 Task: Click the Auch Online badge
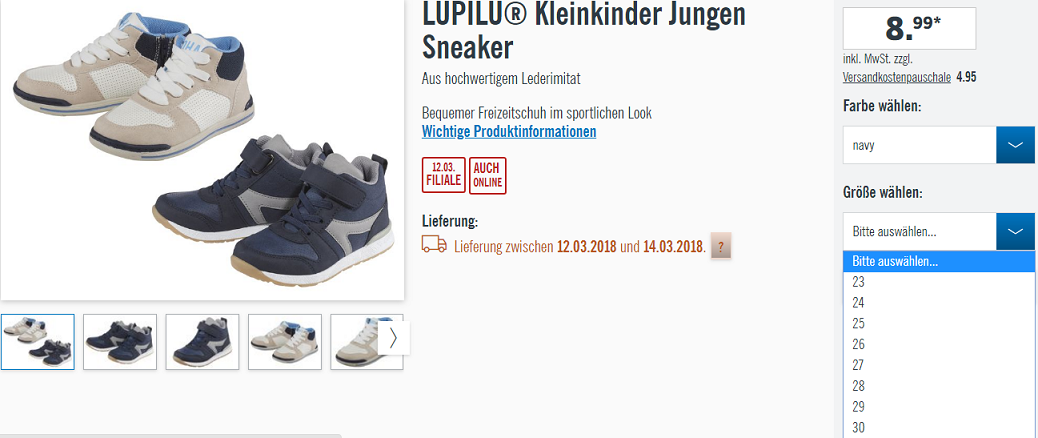tap(487, 175)
